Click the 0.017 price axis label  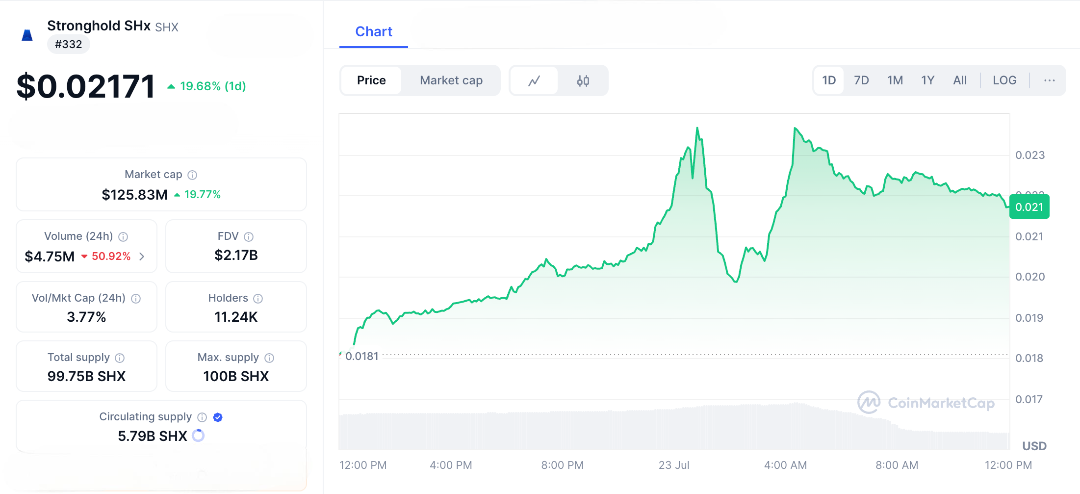[1030, 399]
